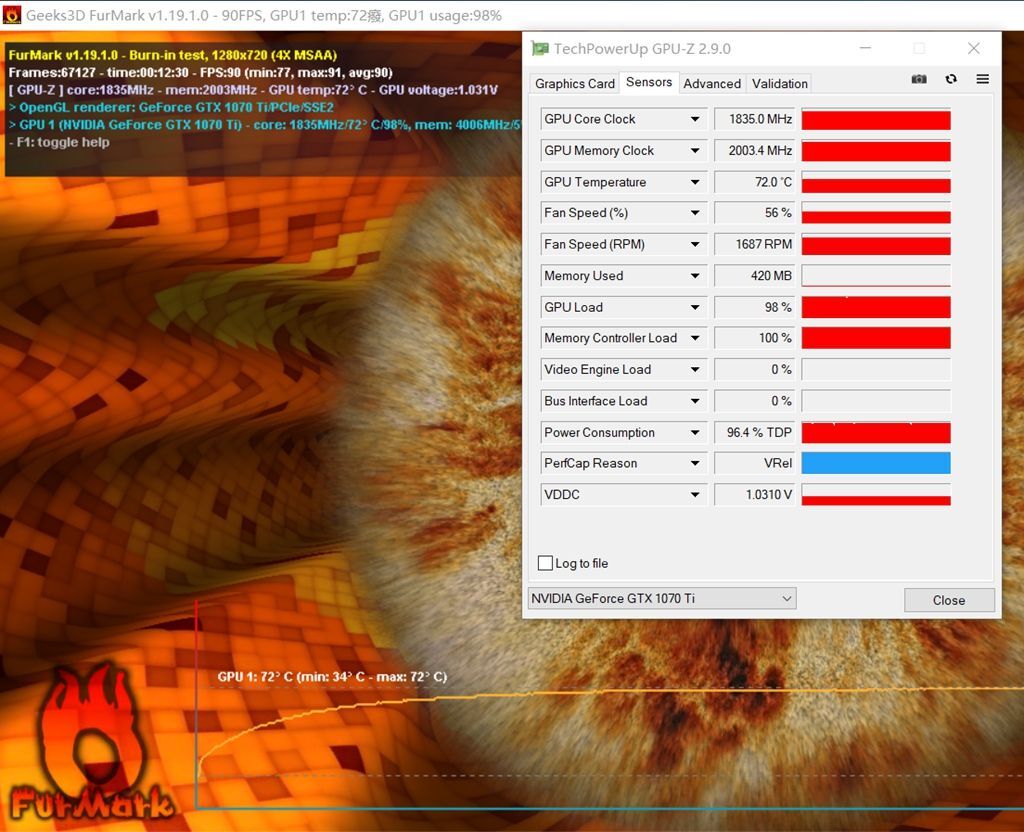Click the 56 % fan speed value
The width and height of the screenshot is (1024, 832).
pyautogui.click(x=755, y=213)
